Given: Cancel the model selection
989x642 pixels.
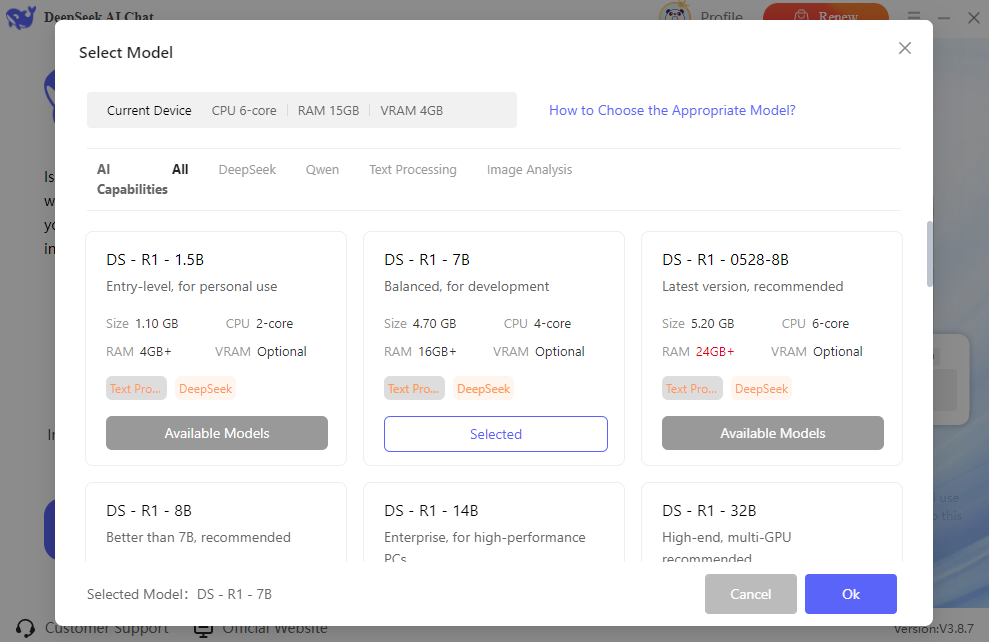Looking at the screenshot, I should click(751, 594).
